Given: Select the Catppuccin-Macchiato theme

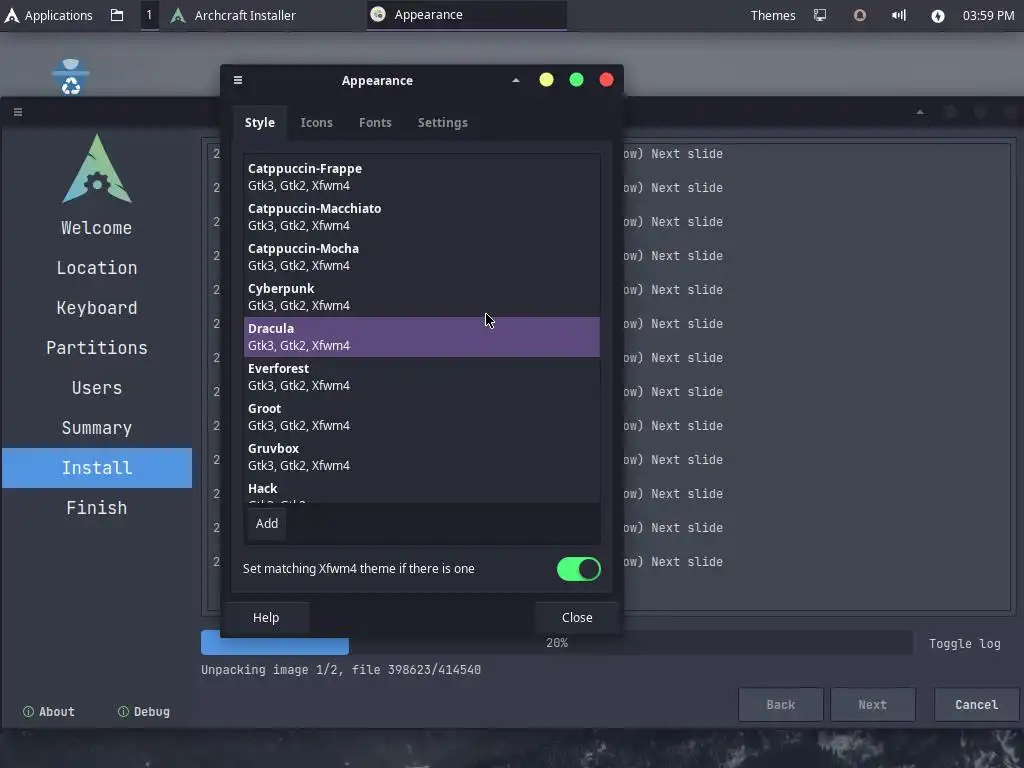Looking at the screenshot, I should [422, 217].
